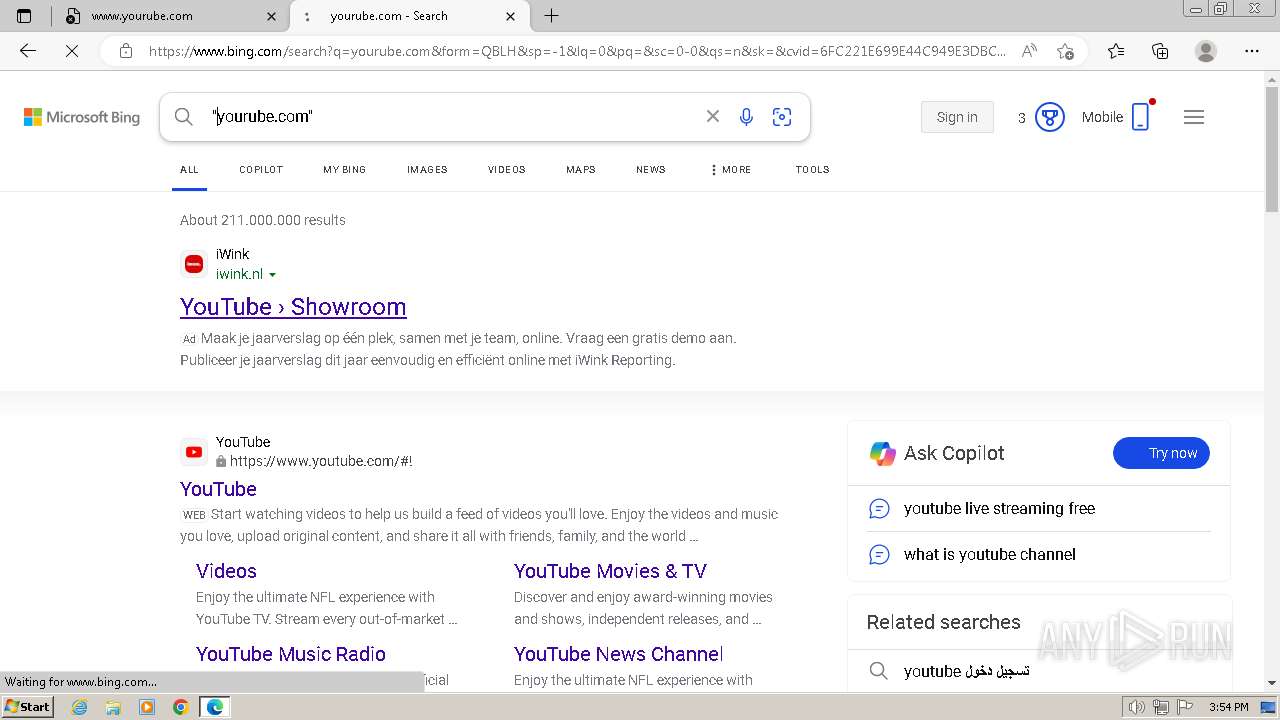The image size is (1280, 720).
Task: Click the youtube.com result URL
Action: [321, 461]
